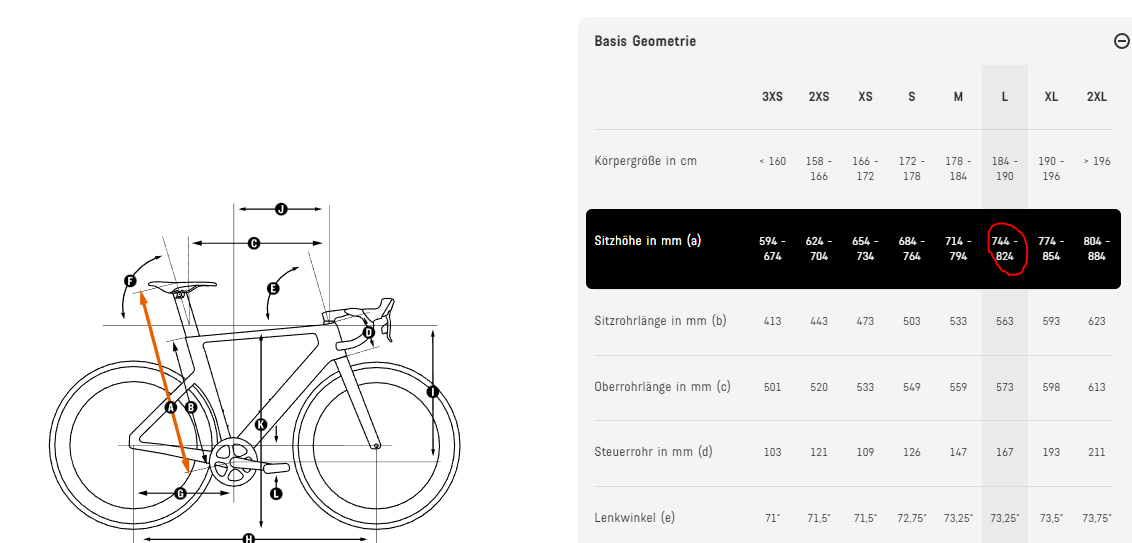Click the Oberrohrlänge in mm (c) row label
The height and width of the screenshot is (543, 1132).
(662, 387)
